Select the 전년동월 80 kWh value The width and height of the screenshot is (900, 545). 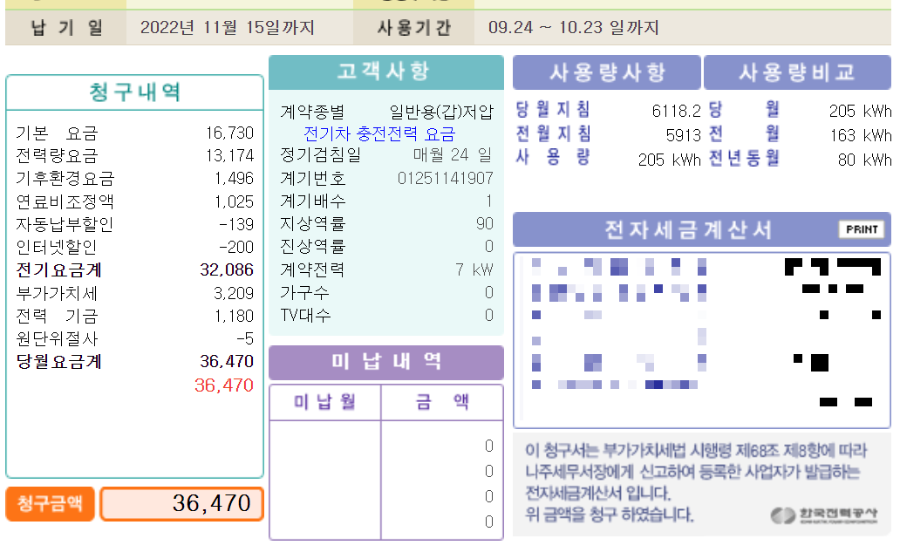point(864,159)
